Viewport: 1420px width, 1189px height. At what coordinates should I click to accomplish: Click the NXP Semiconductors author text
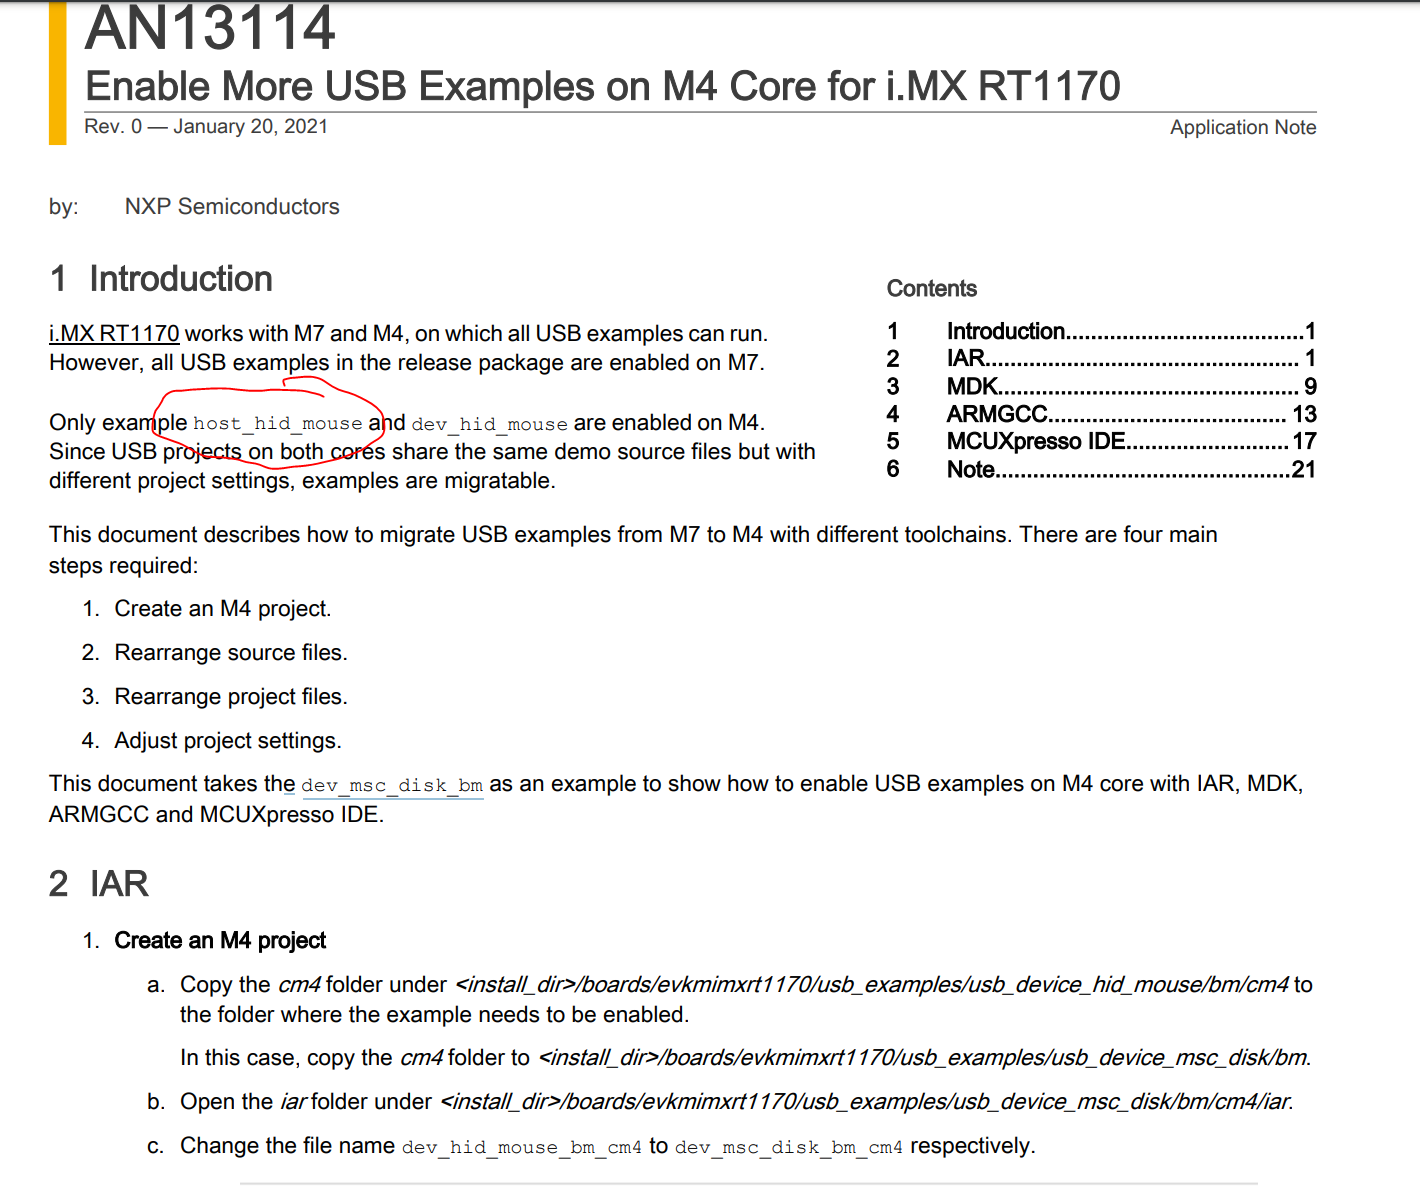(231, 206)
